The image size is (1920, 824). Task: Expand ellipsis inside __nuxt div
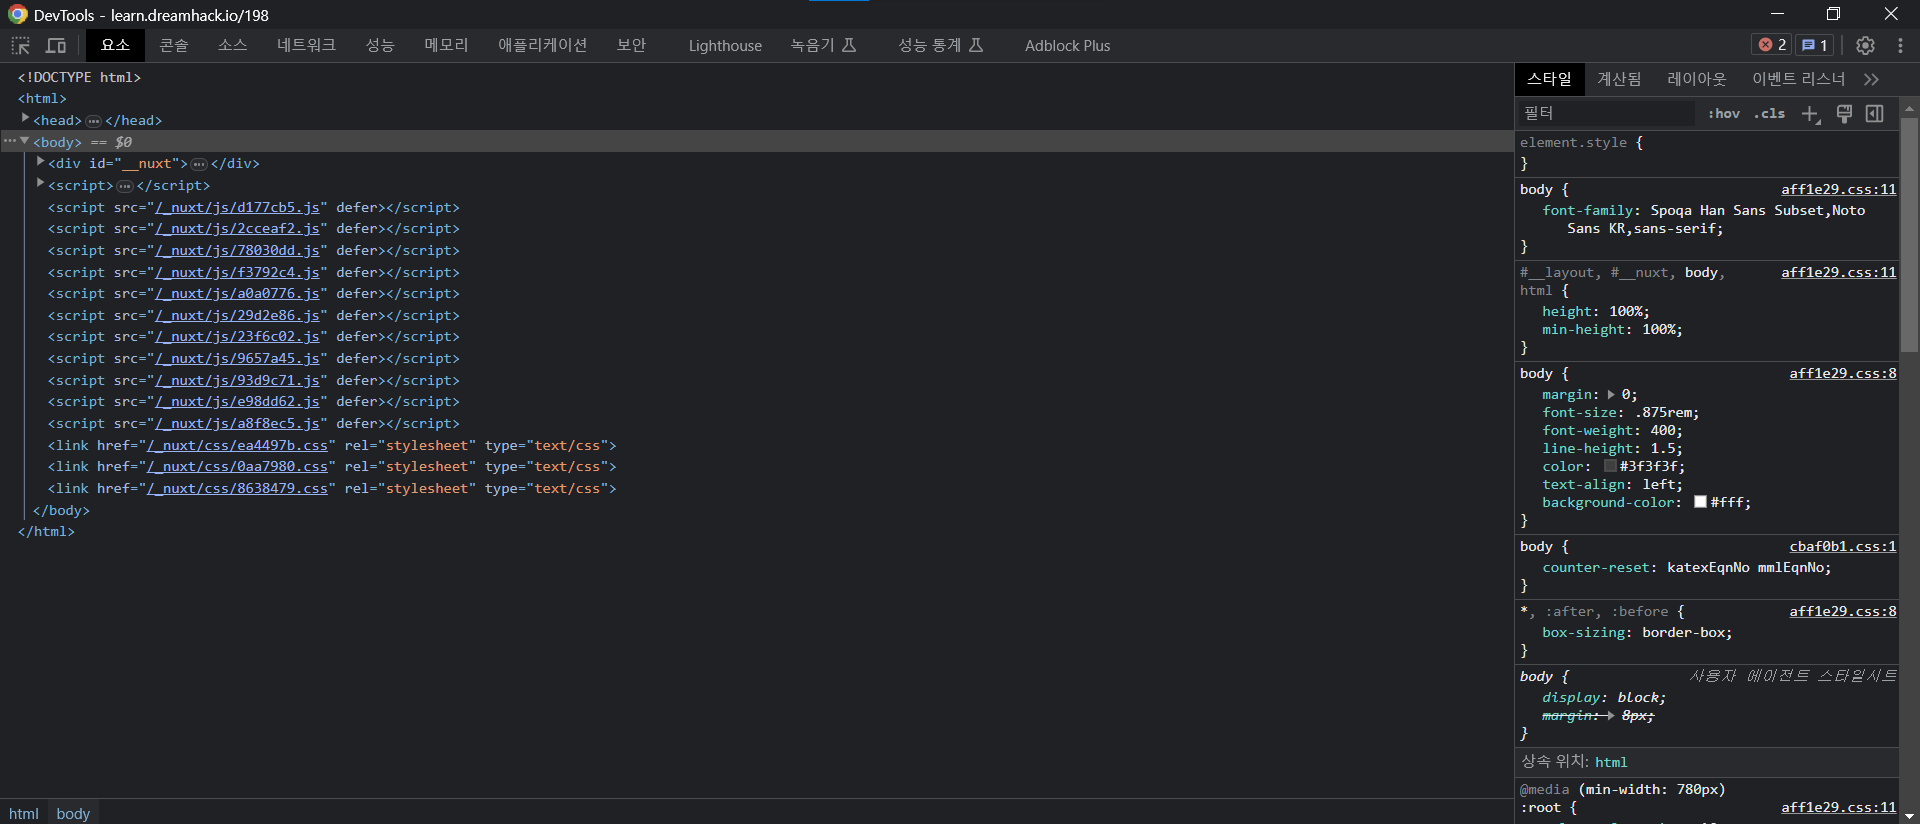click(199, 164)
